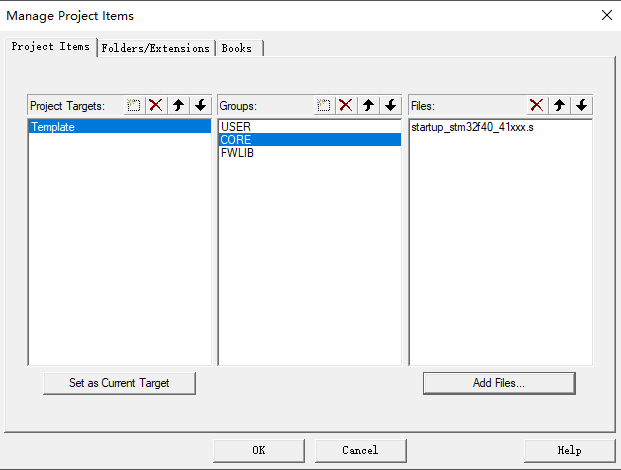Create a new project target
The image size is (621, 470).
click(134, 105)
